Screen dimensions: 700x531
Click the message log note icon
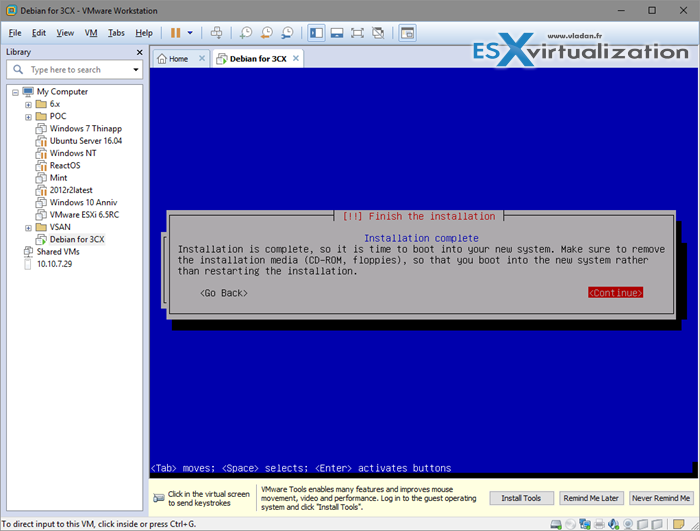(x=679, y=524)
